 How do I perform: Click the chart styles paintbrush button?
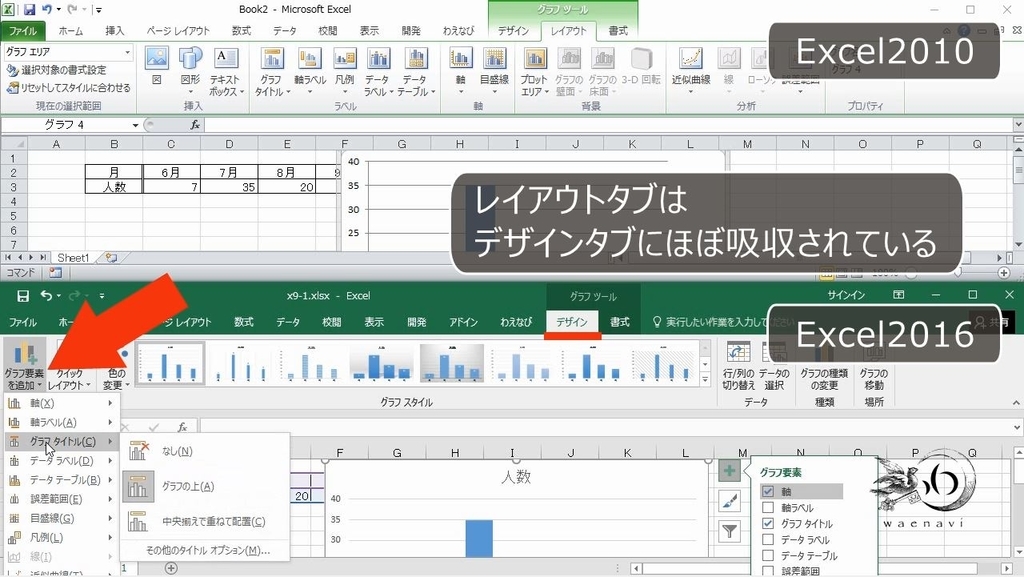pyautogui.click(x=729, y=501)
